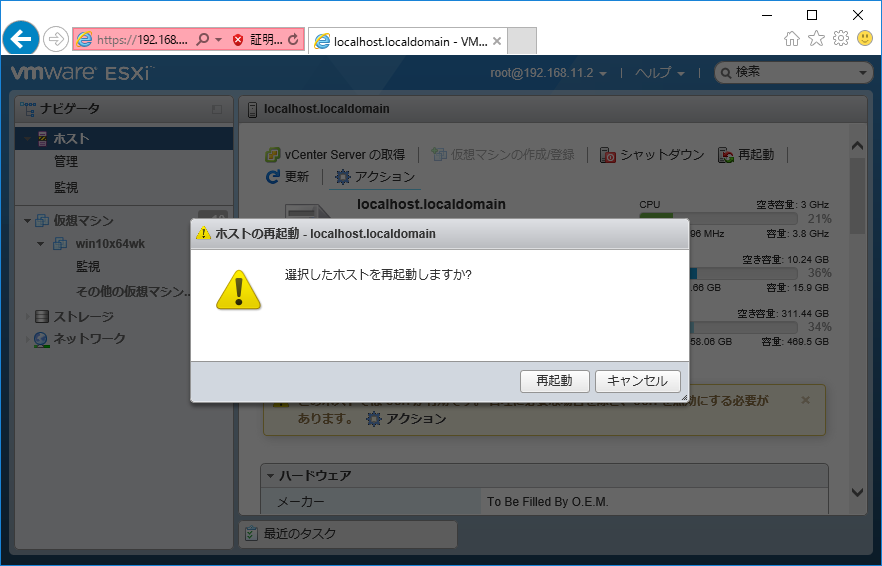Collapse the ハードウェア section

(271, 476)
